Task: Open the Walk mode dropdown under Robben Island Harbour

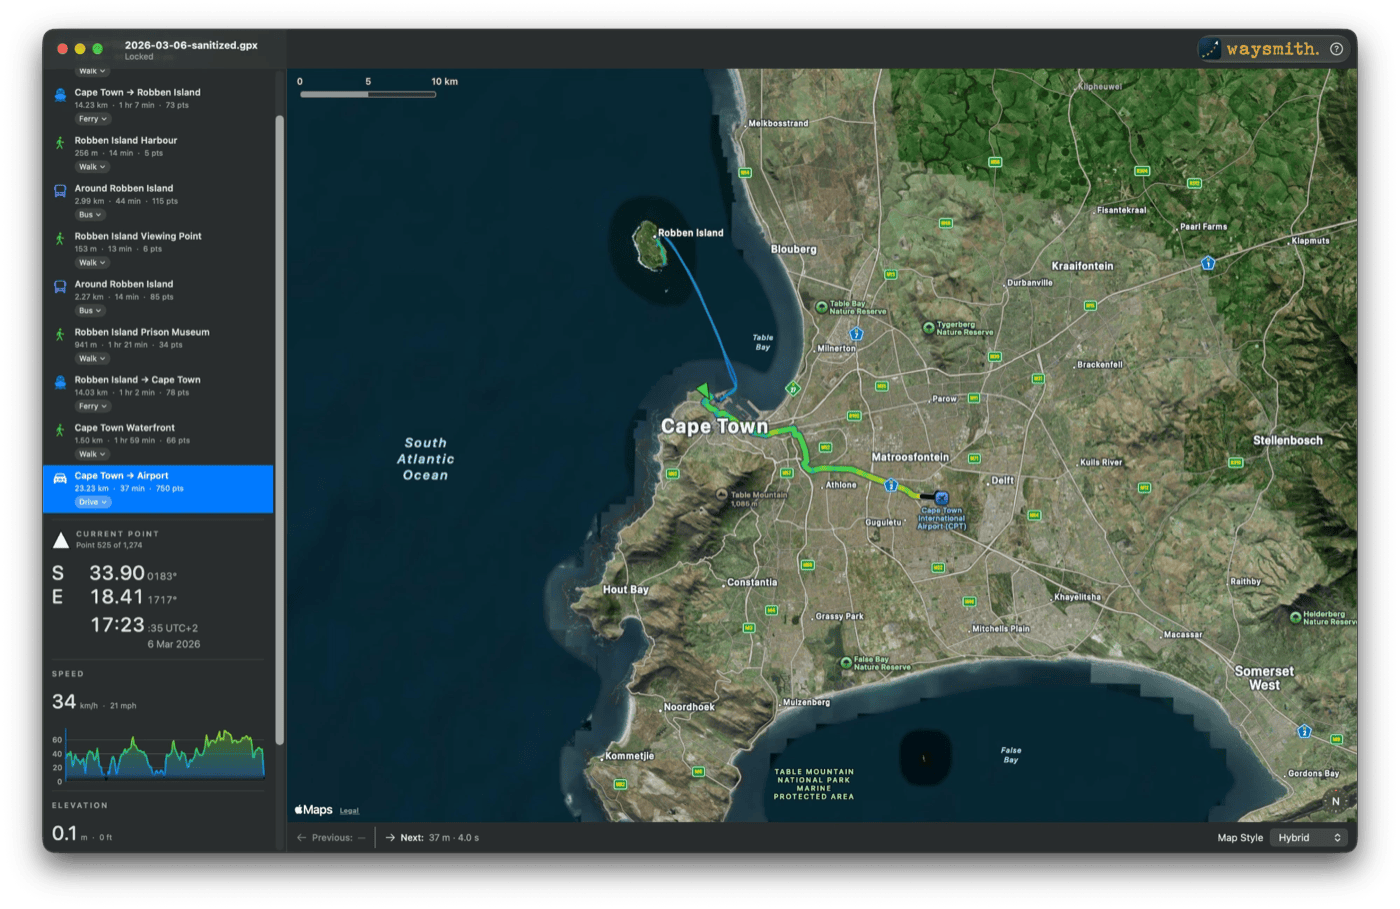Action: click(92, 167)
